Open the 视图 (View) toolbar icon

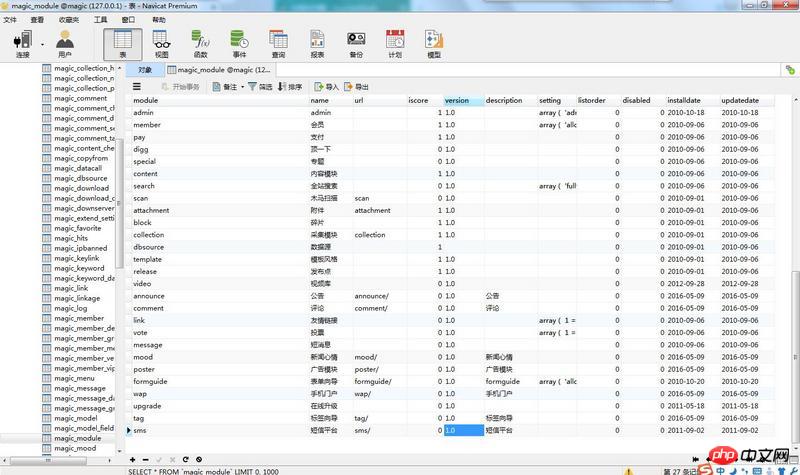(161, 44)
